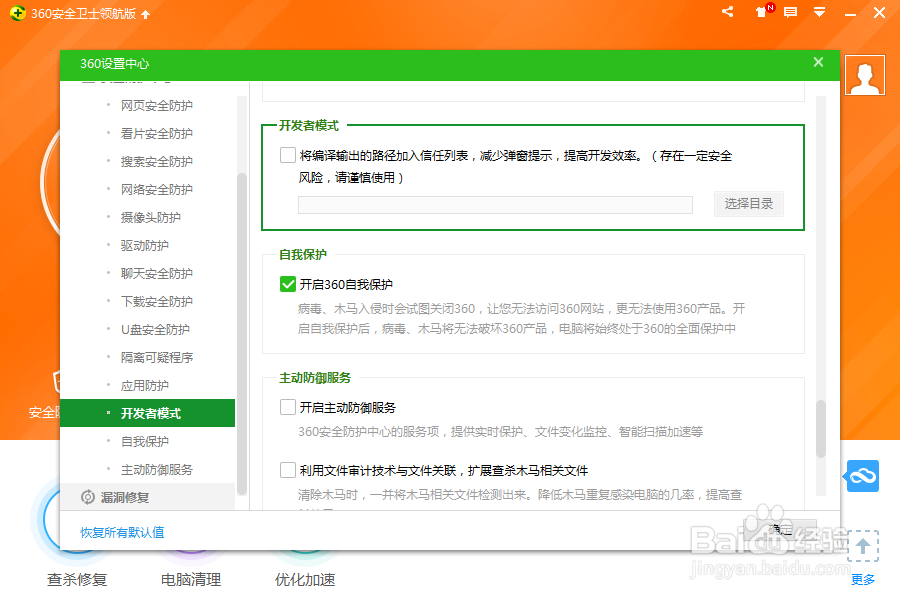Click the settings content vertical scrollbar thumb
Viewport: 900px width, 600px height.
(821, 429)
